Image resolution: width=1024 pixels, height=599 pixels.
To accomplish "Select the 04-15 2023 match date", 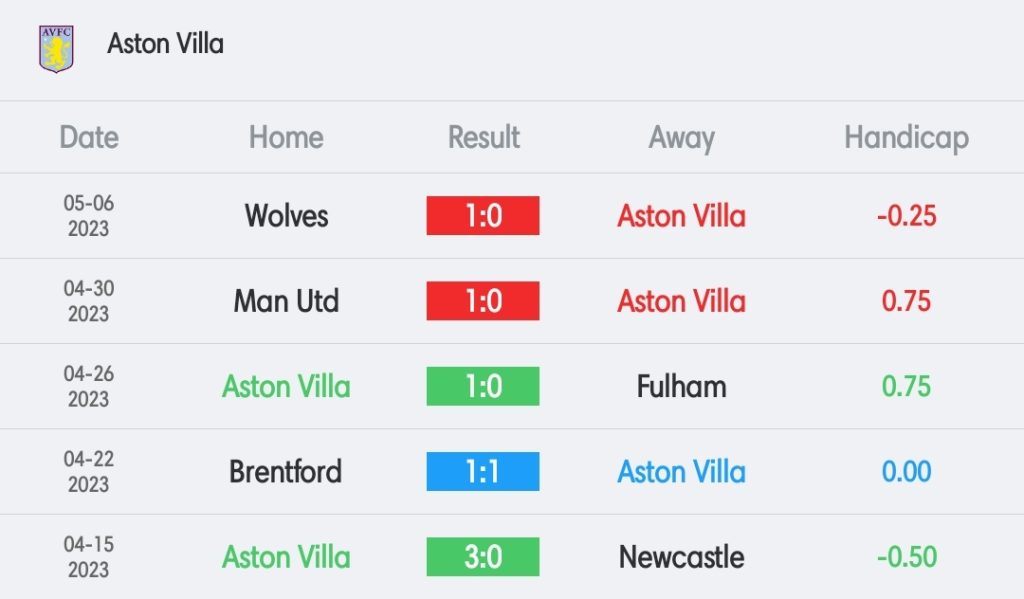I will tap(89, 557).
